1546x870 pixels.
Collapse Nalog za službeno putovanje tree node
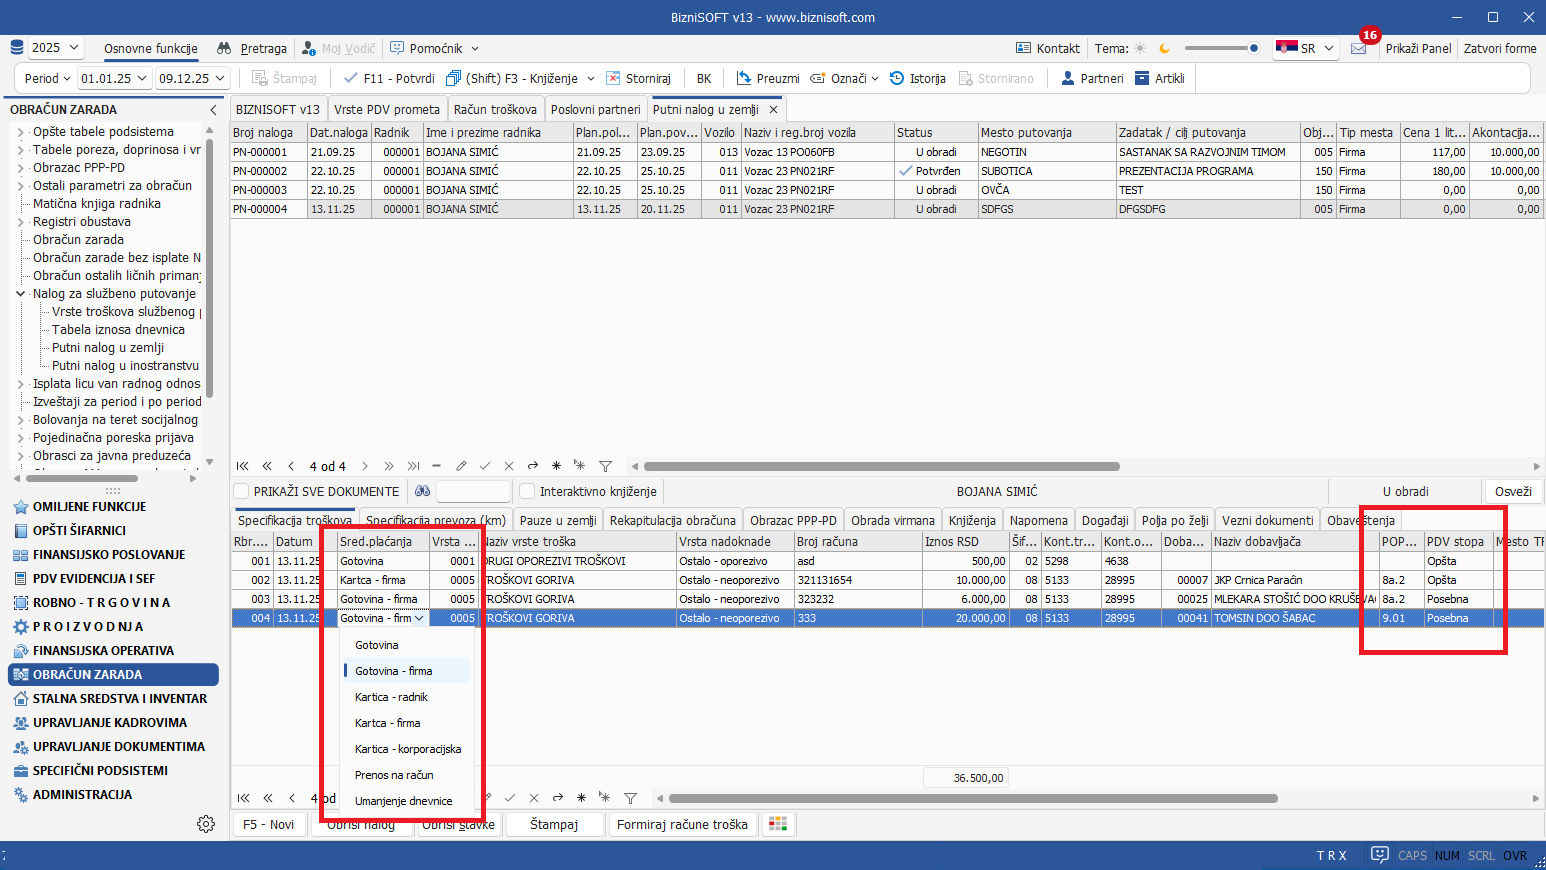20,294
